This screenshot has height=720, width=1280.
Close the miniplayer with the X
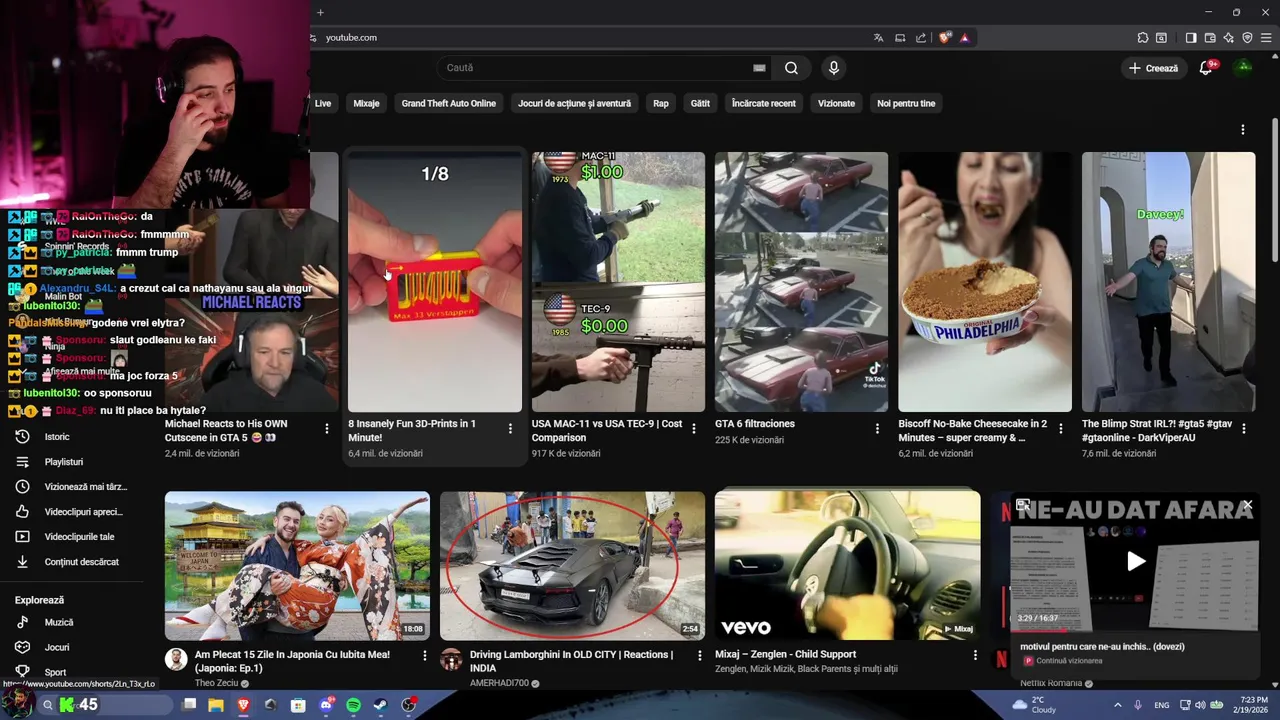1247,506
